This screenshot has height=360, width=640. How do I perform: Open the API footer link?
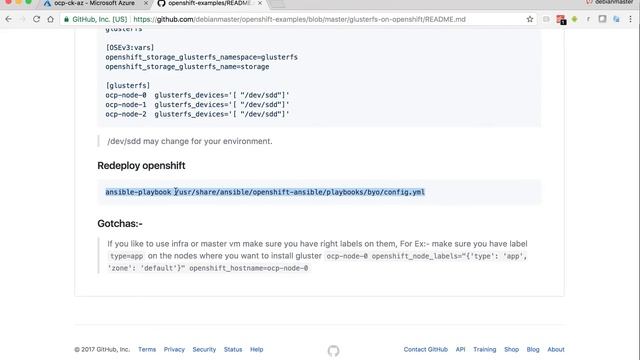460,349
